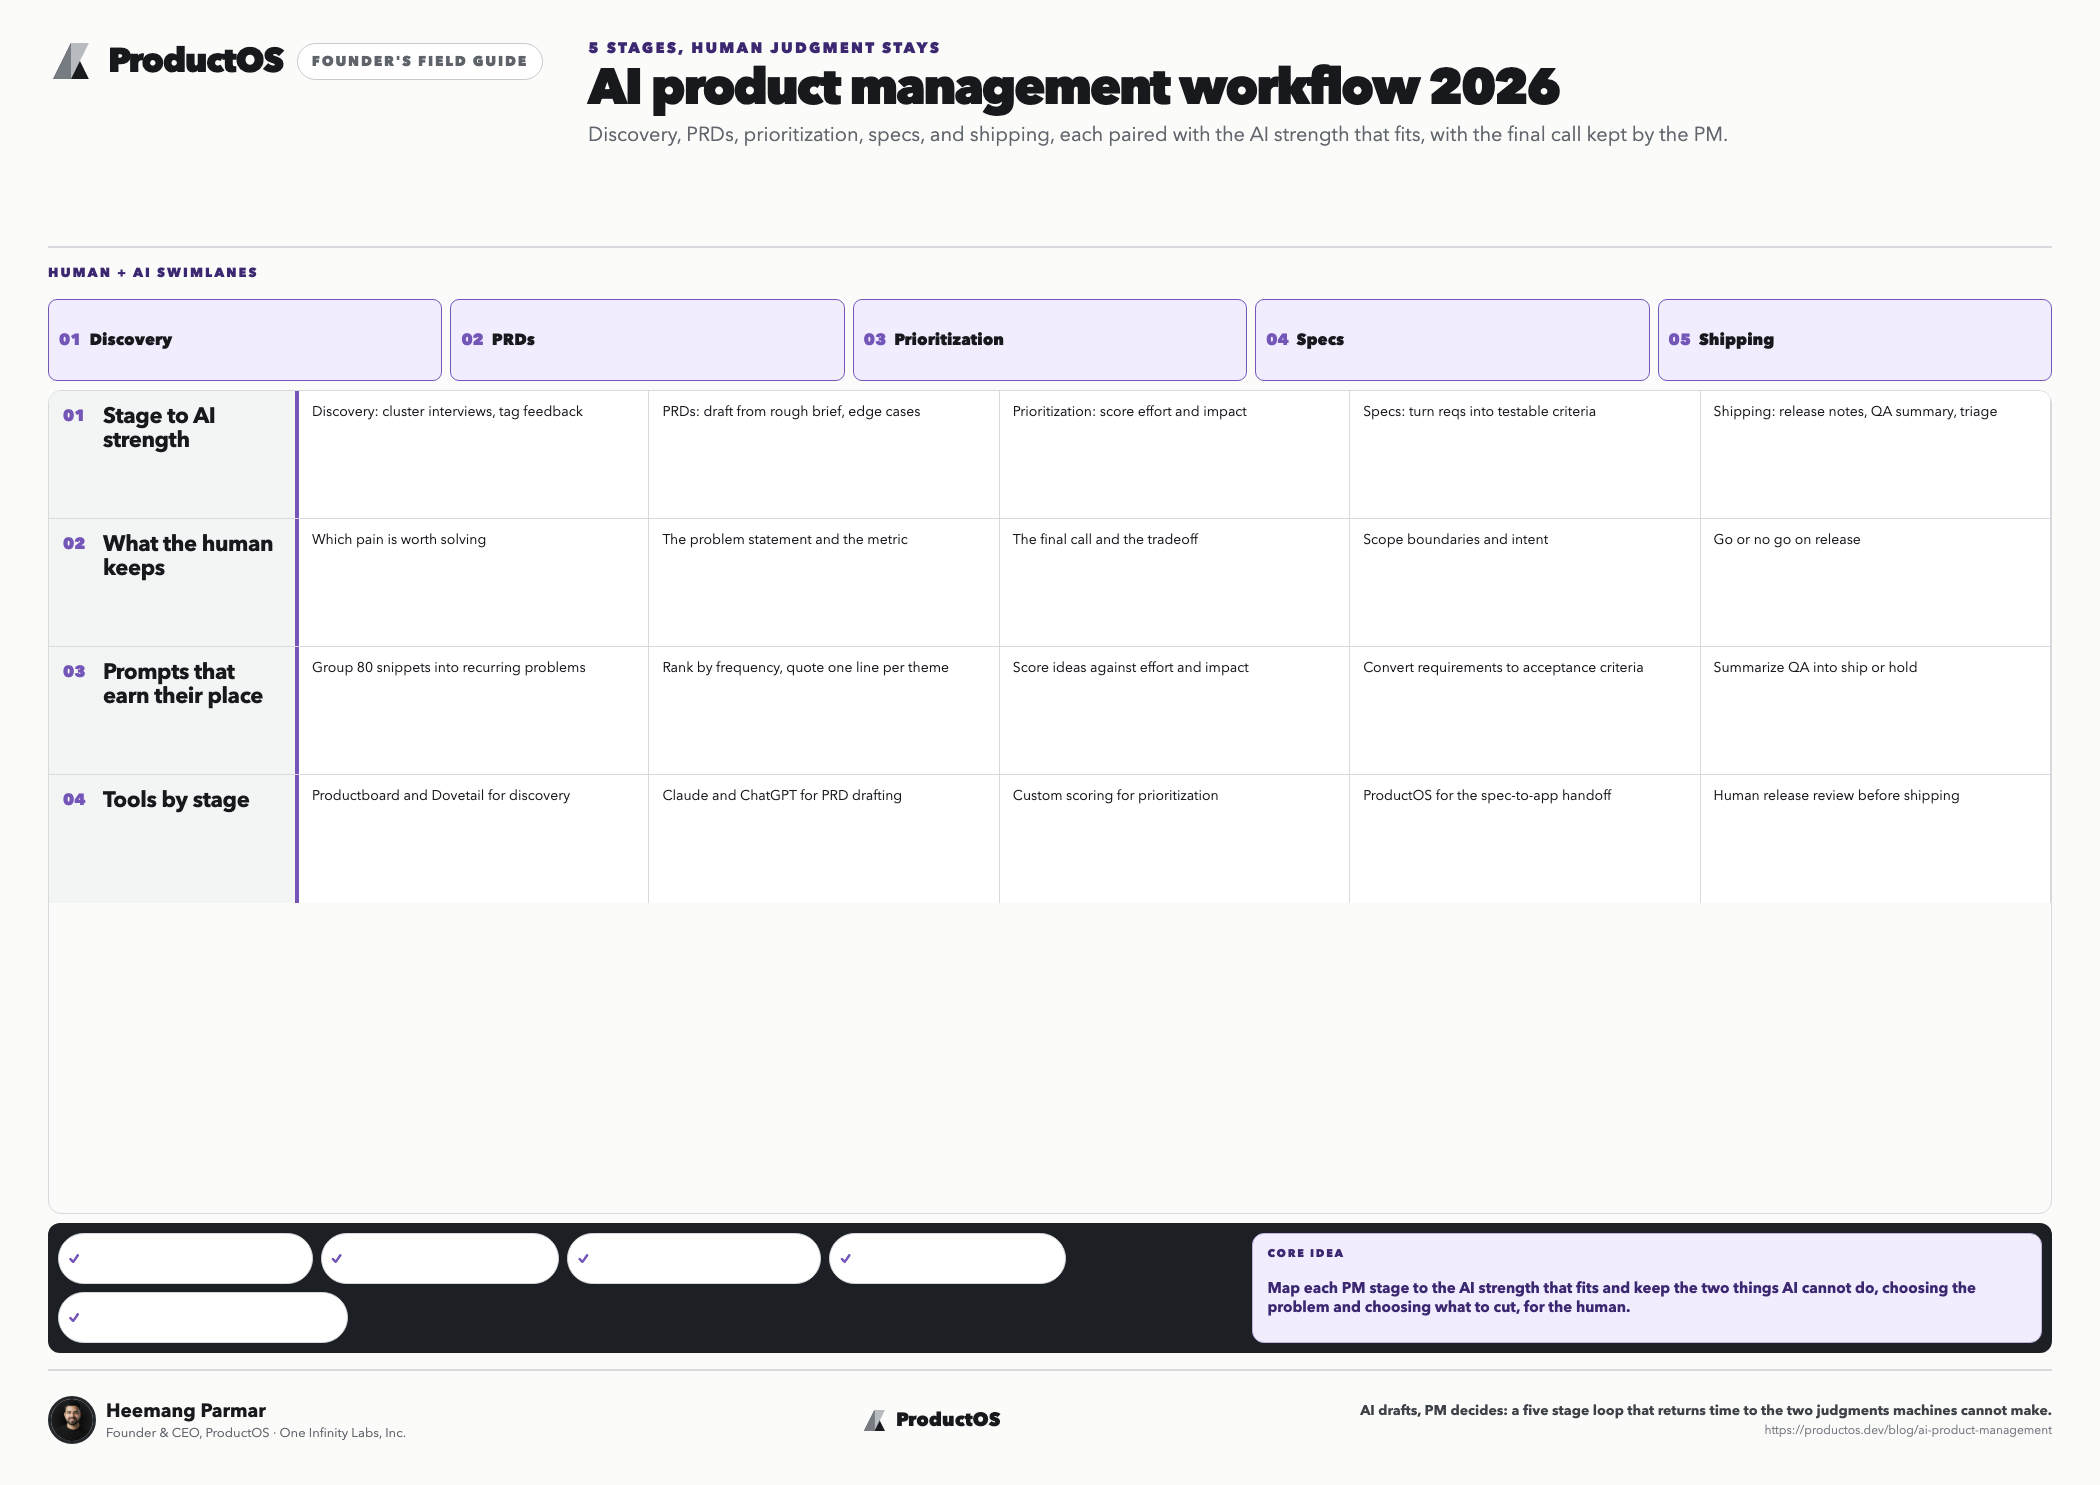The height and width of the screenshot is (1485, 2100).
Task: Click cell 'The problem statement and the metric'
Action: tap(824, 582)
